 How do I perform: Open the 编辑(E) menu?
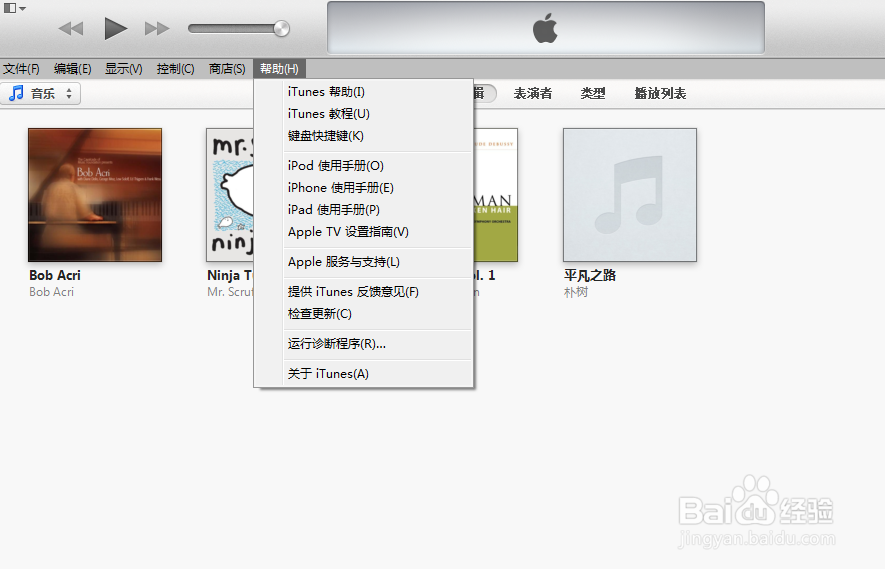[x=73, y=69]
